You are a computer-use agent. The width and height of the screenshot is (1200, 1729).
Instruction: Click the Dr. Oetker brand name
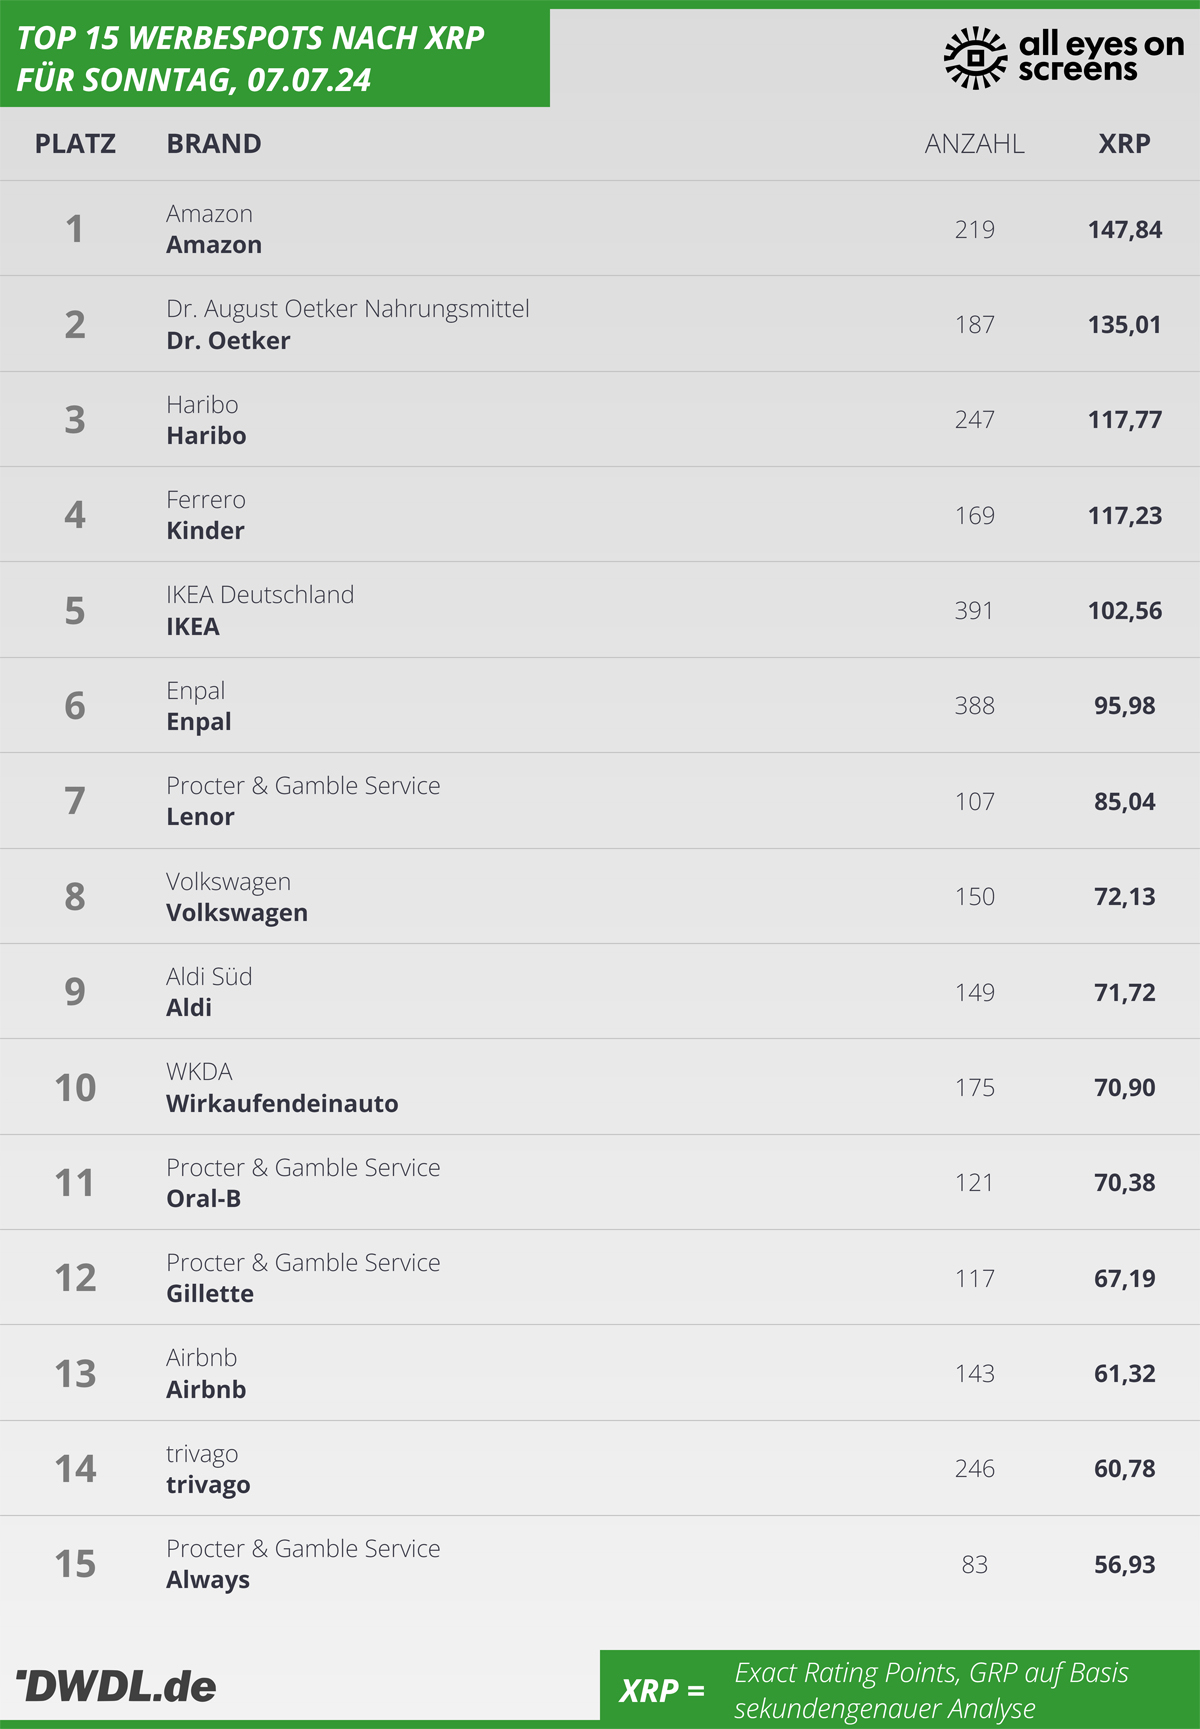pos(228,341)
